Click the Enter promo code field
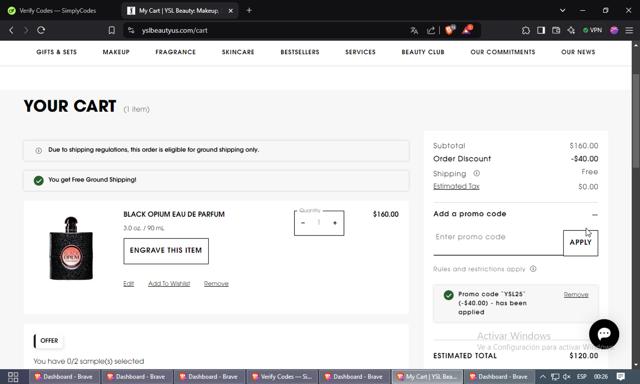Viewport: 640px width, 384px height. tap(498, 242)
